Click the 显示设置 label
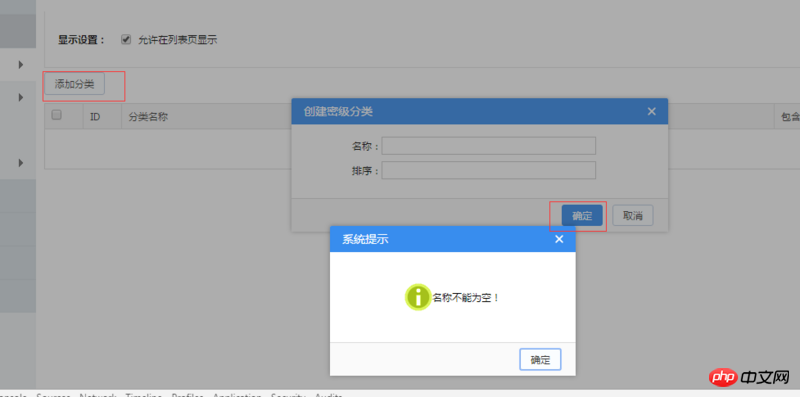The height and width of the screenshot is (397, 800). pos(82,40)
